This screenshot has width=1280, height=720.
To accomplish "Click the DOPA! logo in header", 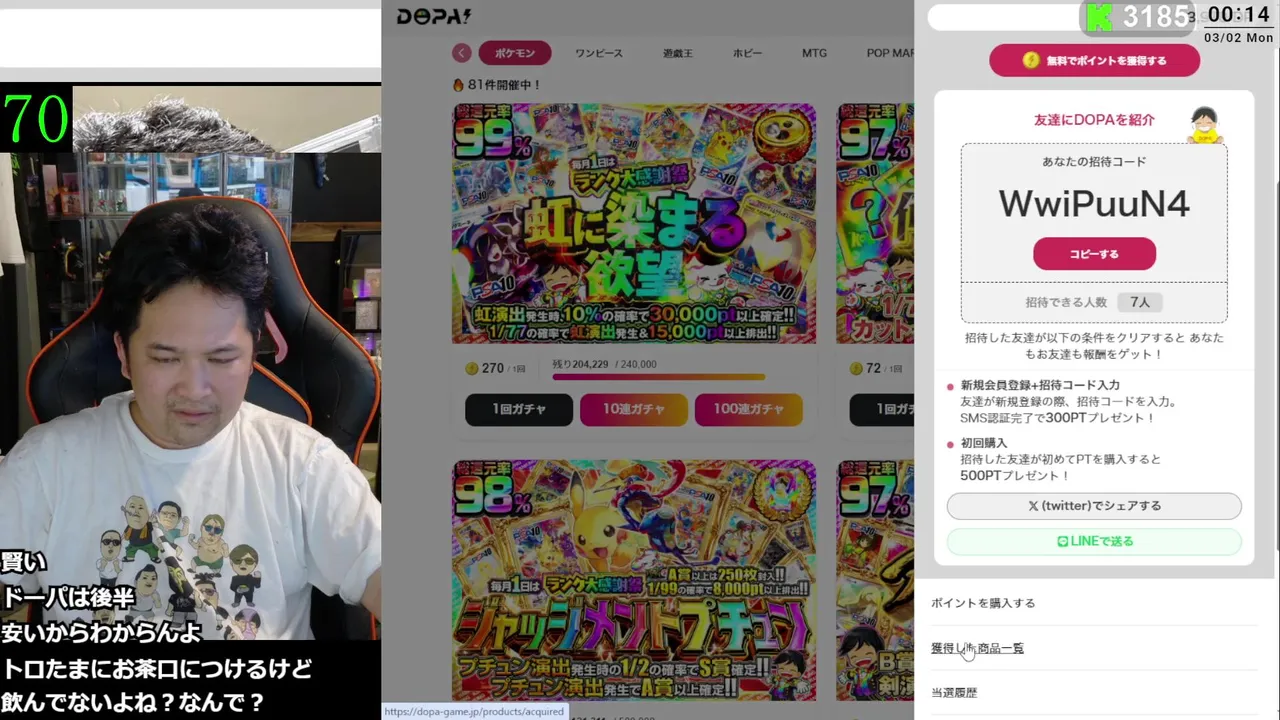I will pyautogui.click(x=434, y=16).
